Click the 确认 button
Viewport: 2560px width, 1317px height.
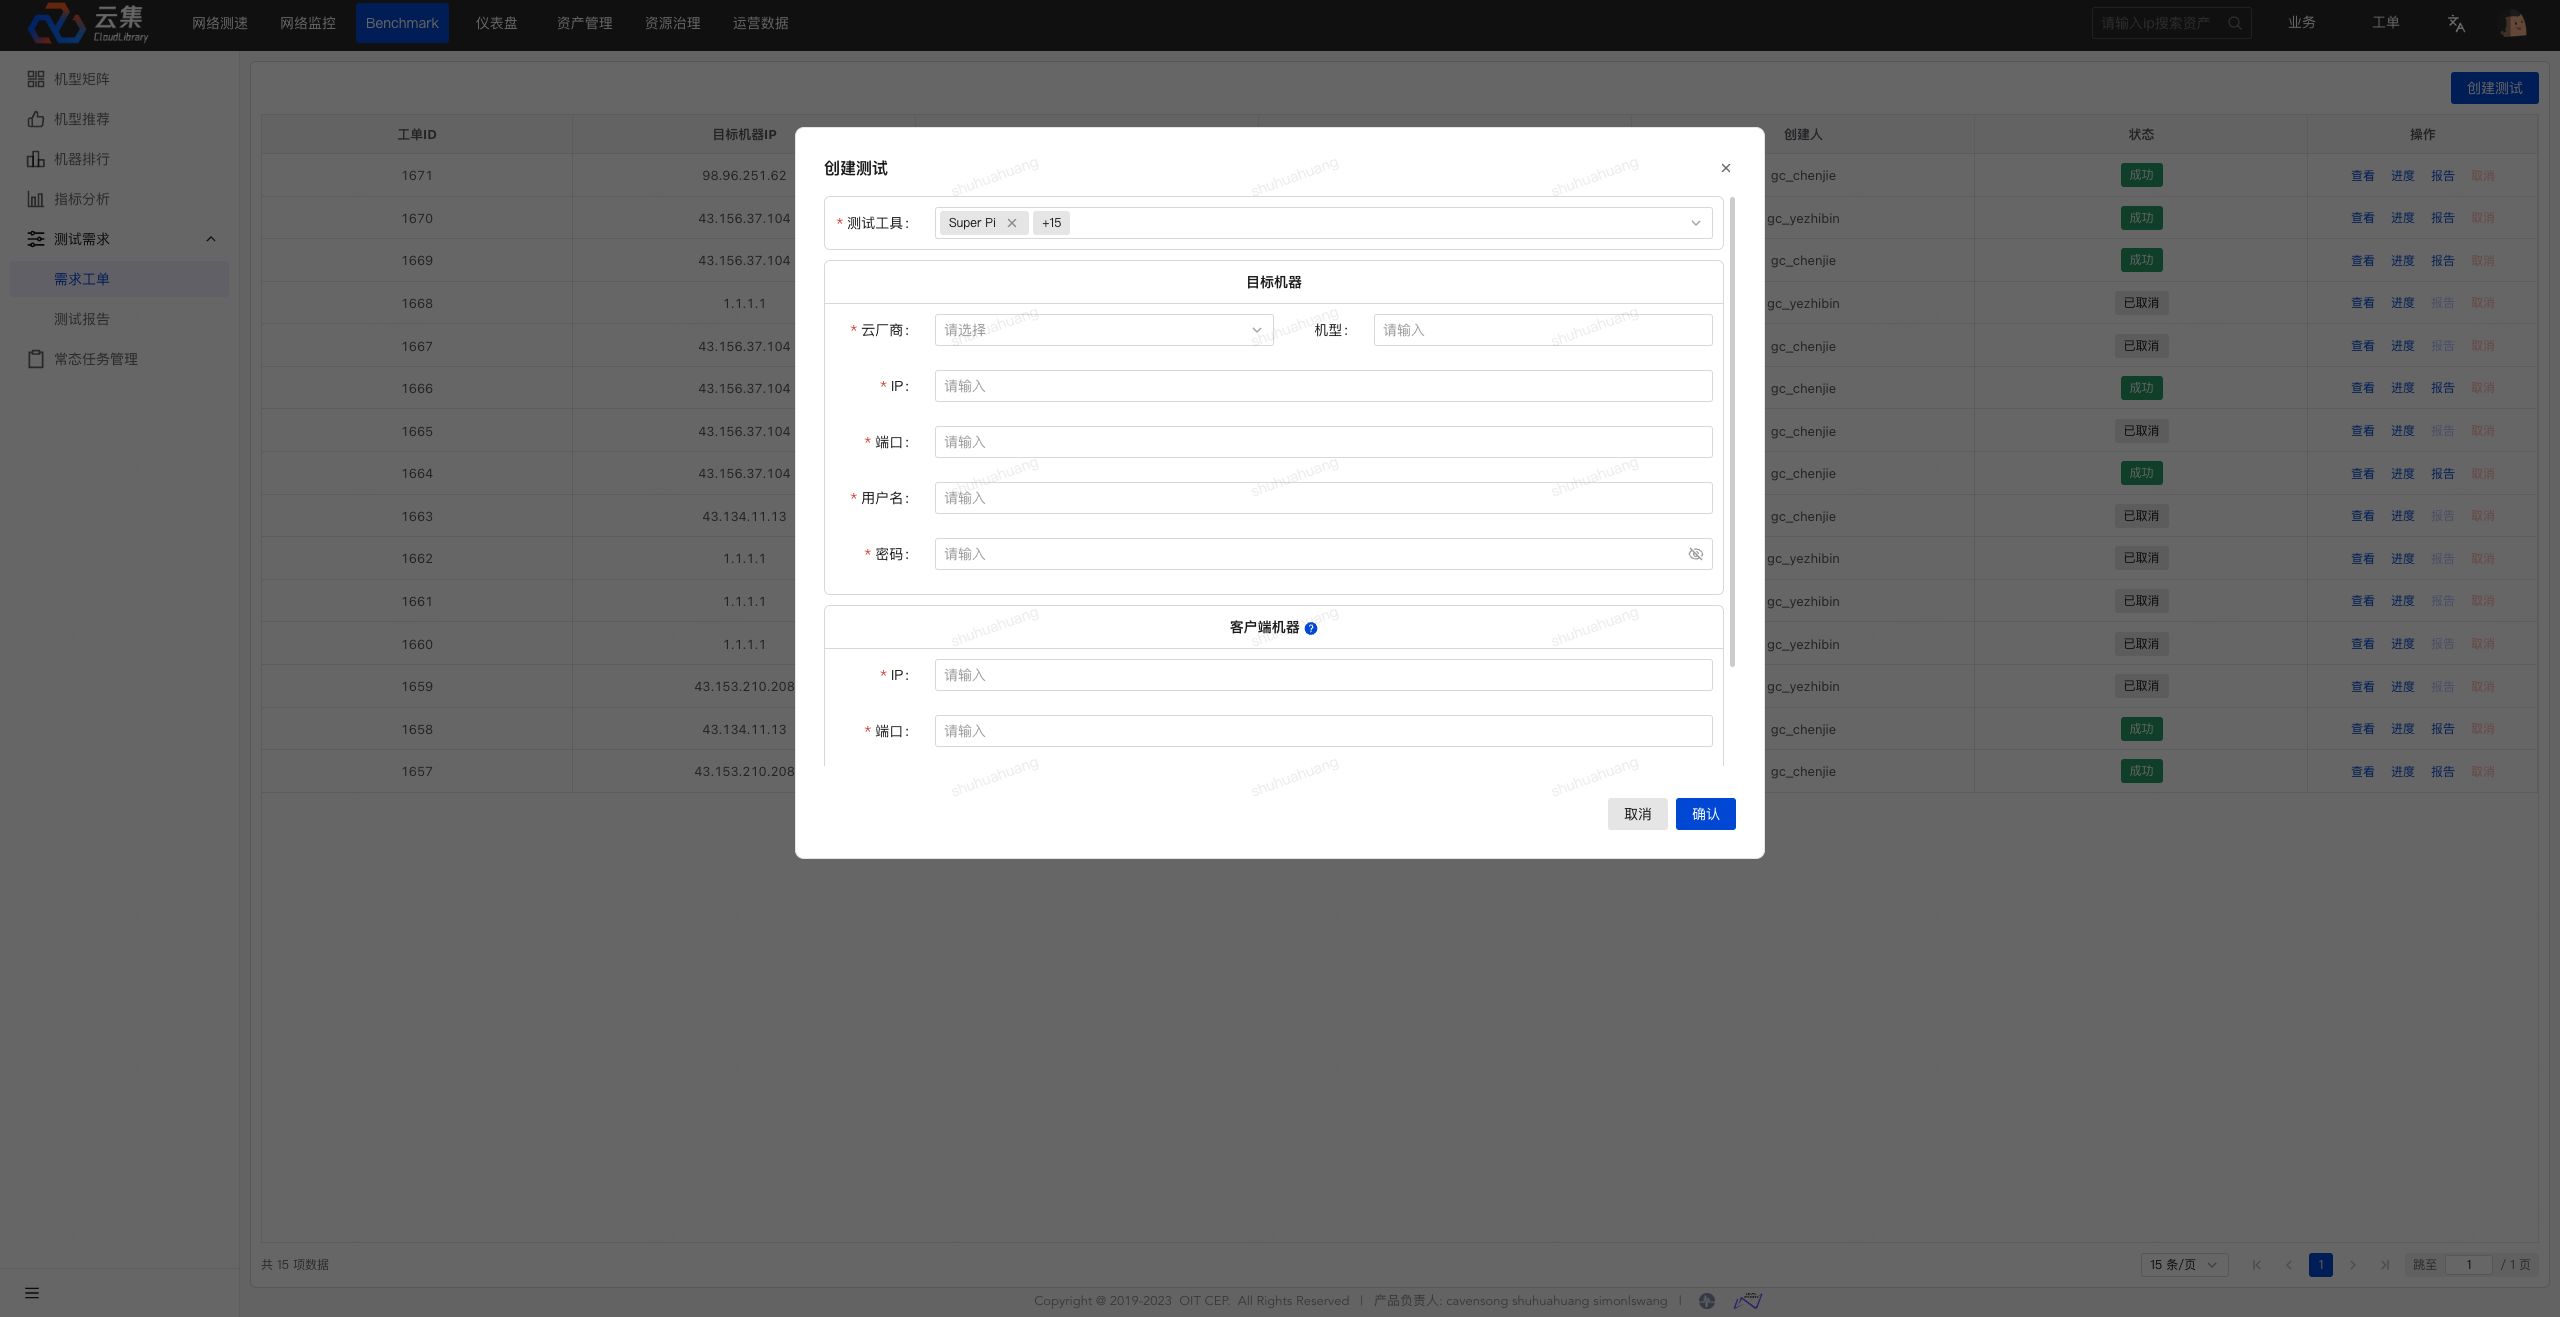coord(1705,814)
